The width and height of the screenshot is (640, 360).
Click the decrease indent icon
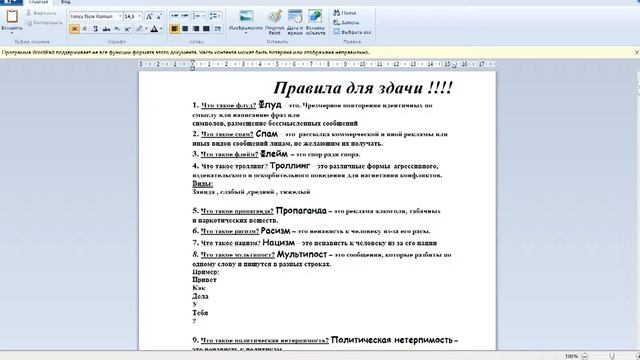[175, 16]
